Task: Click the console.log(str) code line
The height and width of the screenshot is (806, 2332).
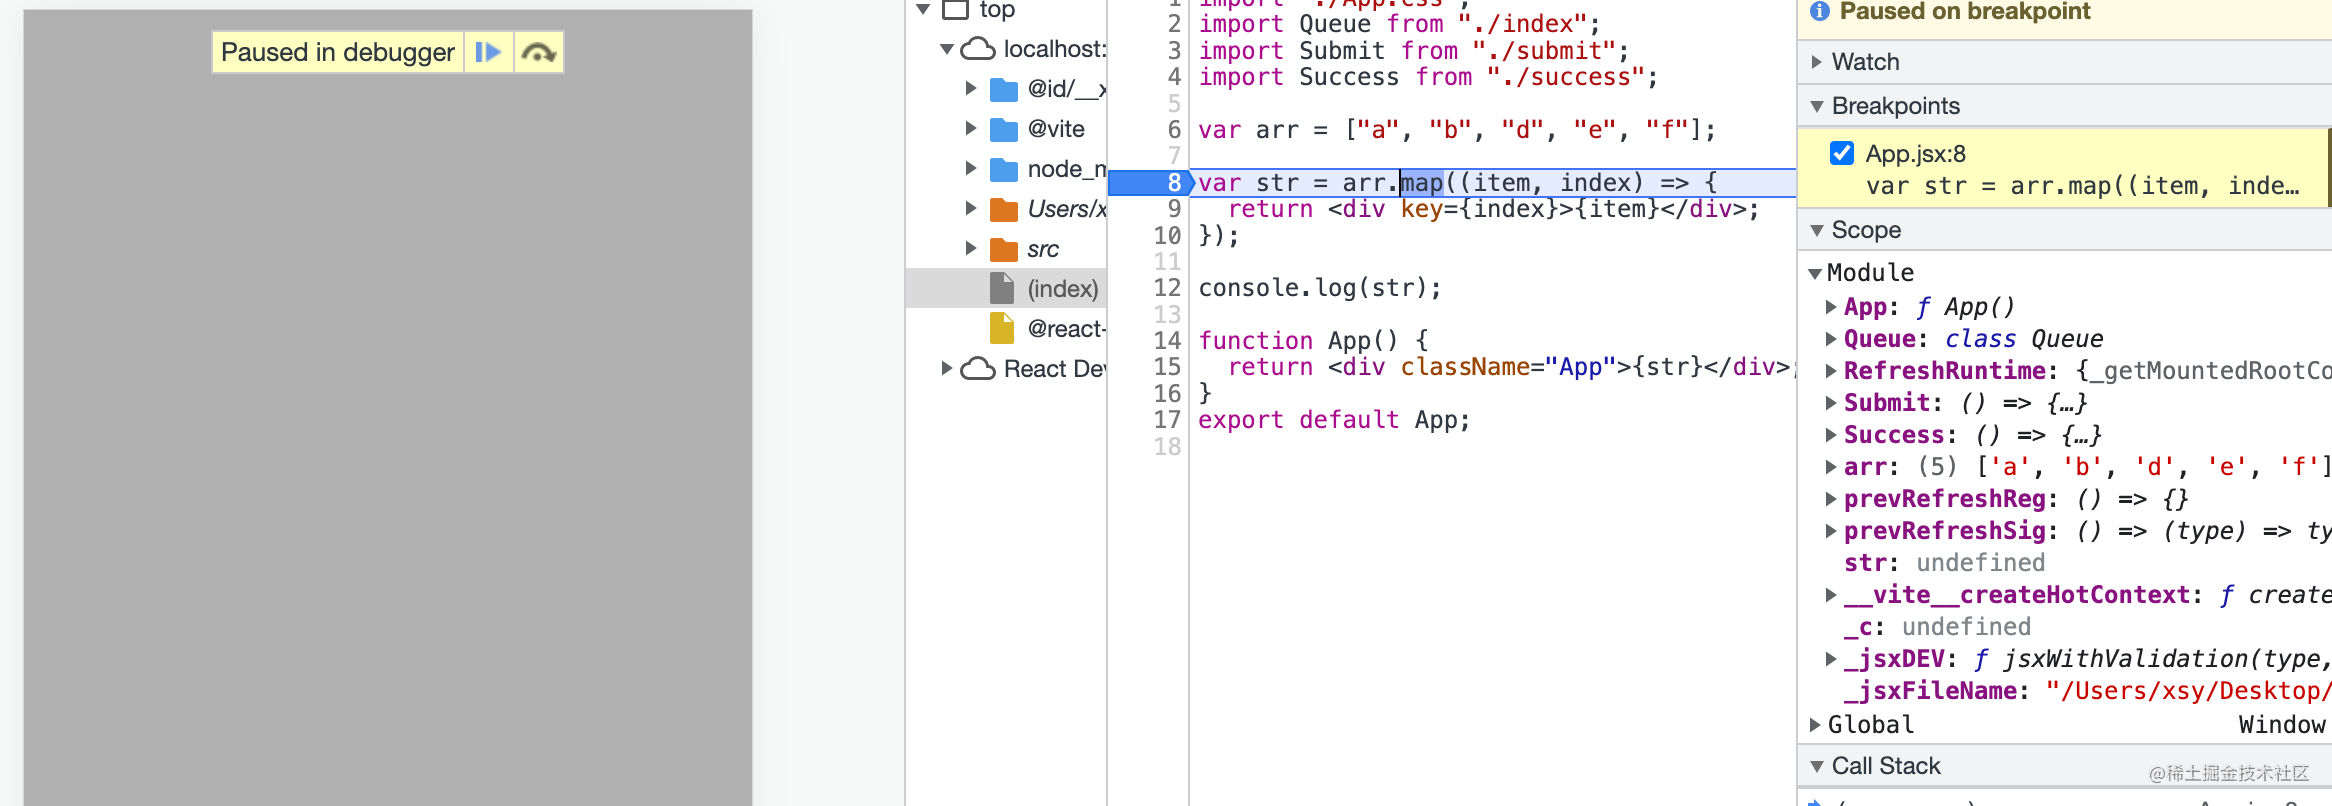Action: (x=1320, y=288)
